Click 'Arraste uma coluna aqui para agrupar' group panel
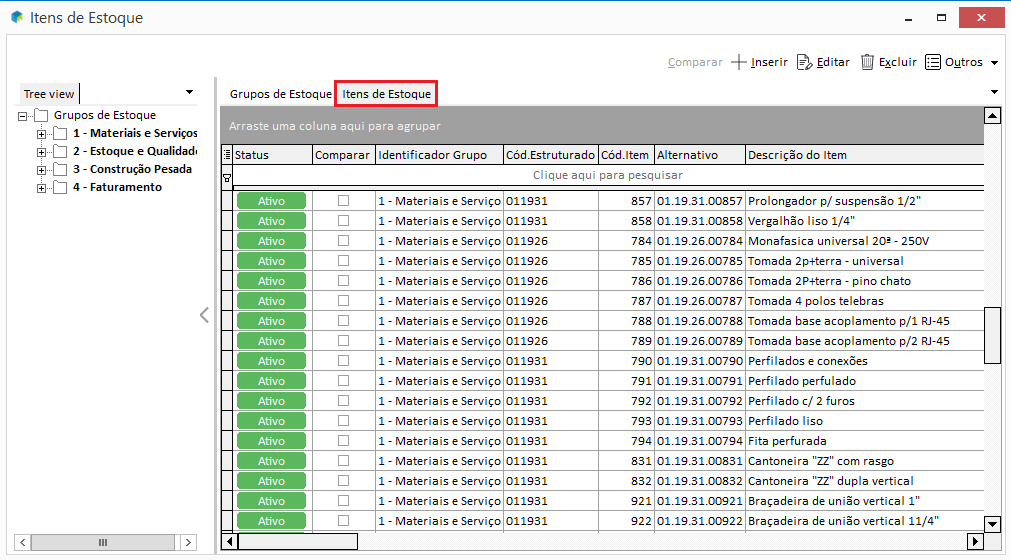The width and height of the screenshot is (1011, 560). click(602, 126)
